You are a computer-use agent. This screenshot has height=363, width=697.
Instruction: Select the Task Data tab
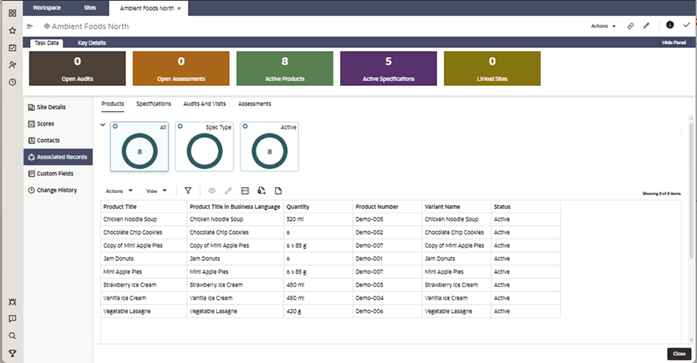tap(47, 43)
